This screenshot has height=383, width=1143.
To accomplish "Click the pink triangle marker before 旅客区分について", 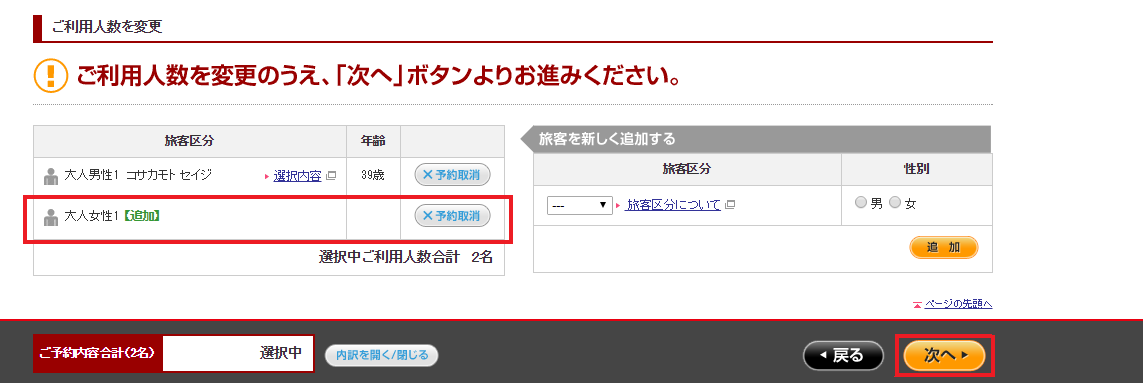I will point(618,206).
